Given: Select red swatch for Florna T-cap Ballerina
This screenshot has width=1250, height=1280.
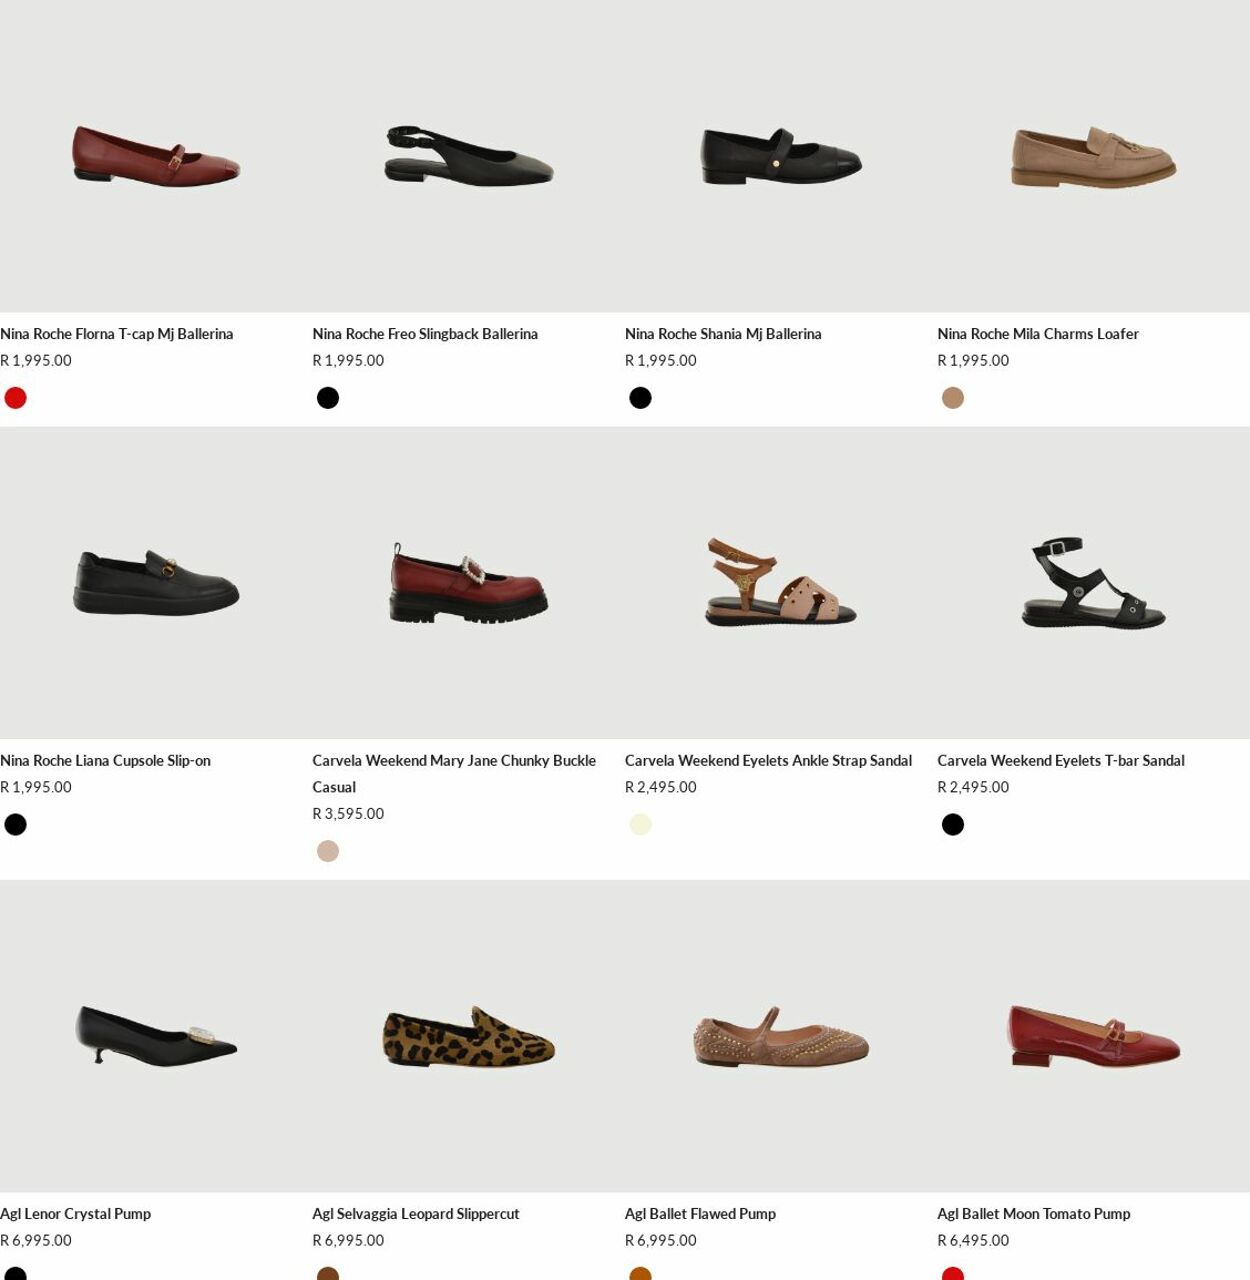Looking at the screenshot, I should [16, 398].
